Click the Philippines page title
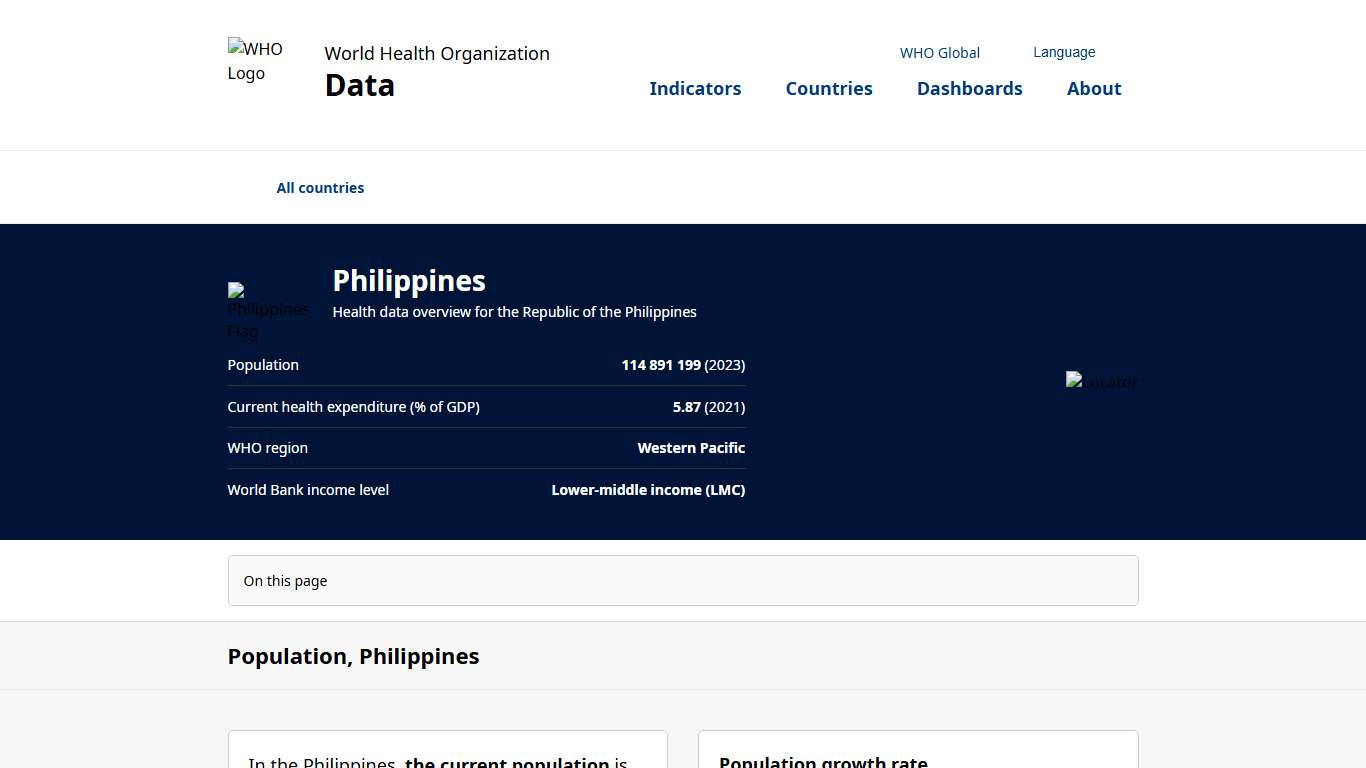 click(x=409, y=281)
